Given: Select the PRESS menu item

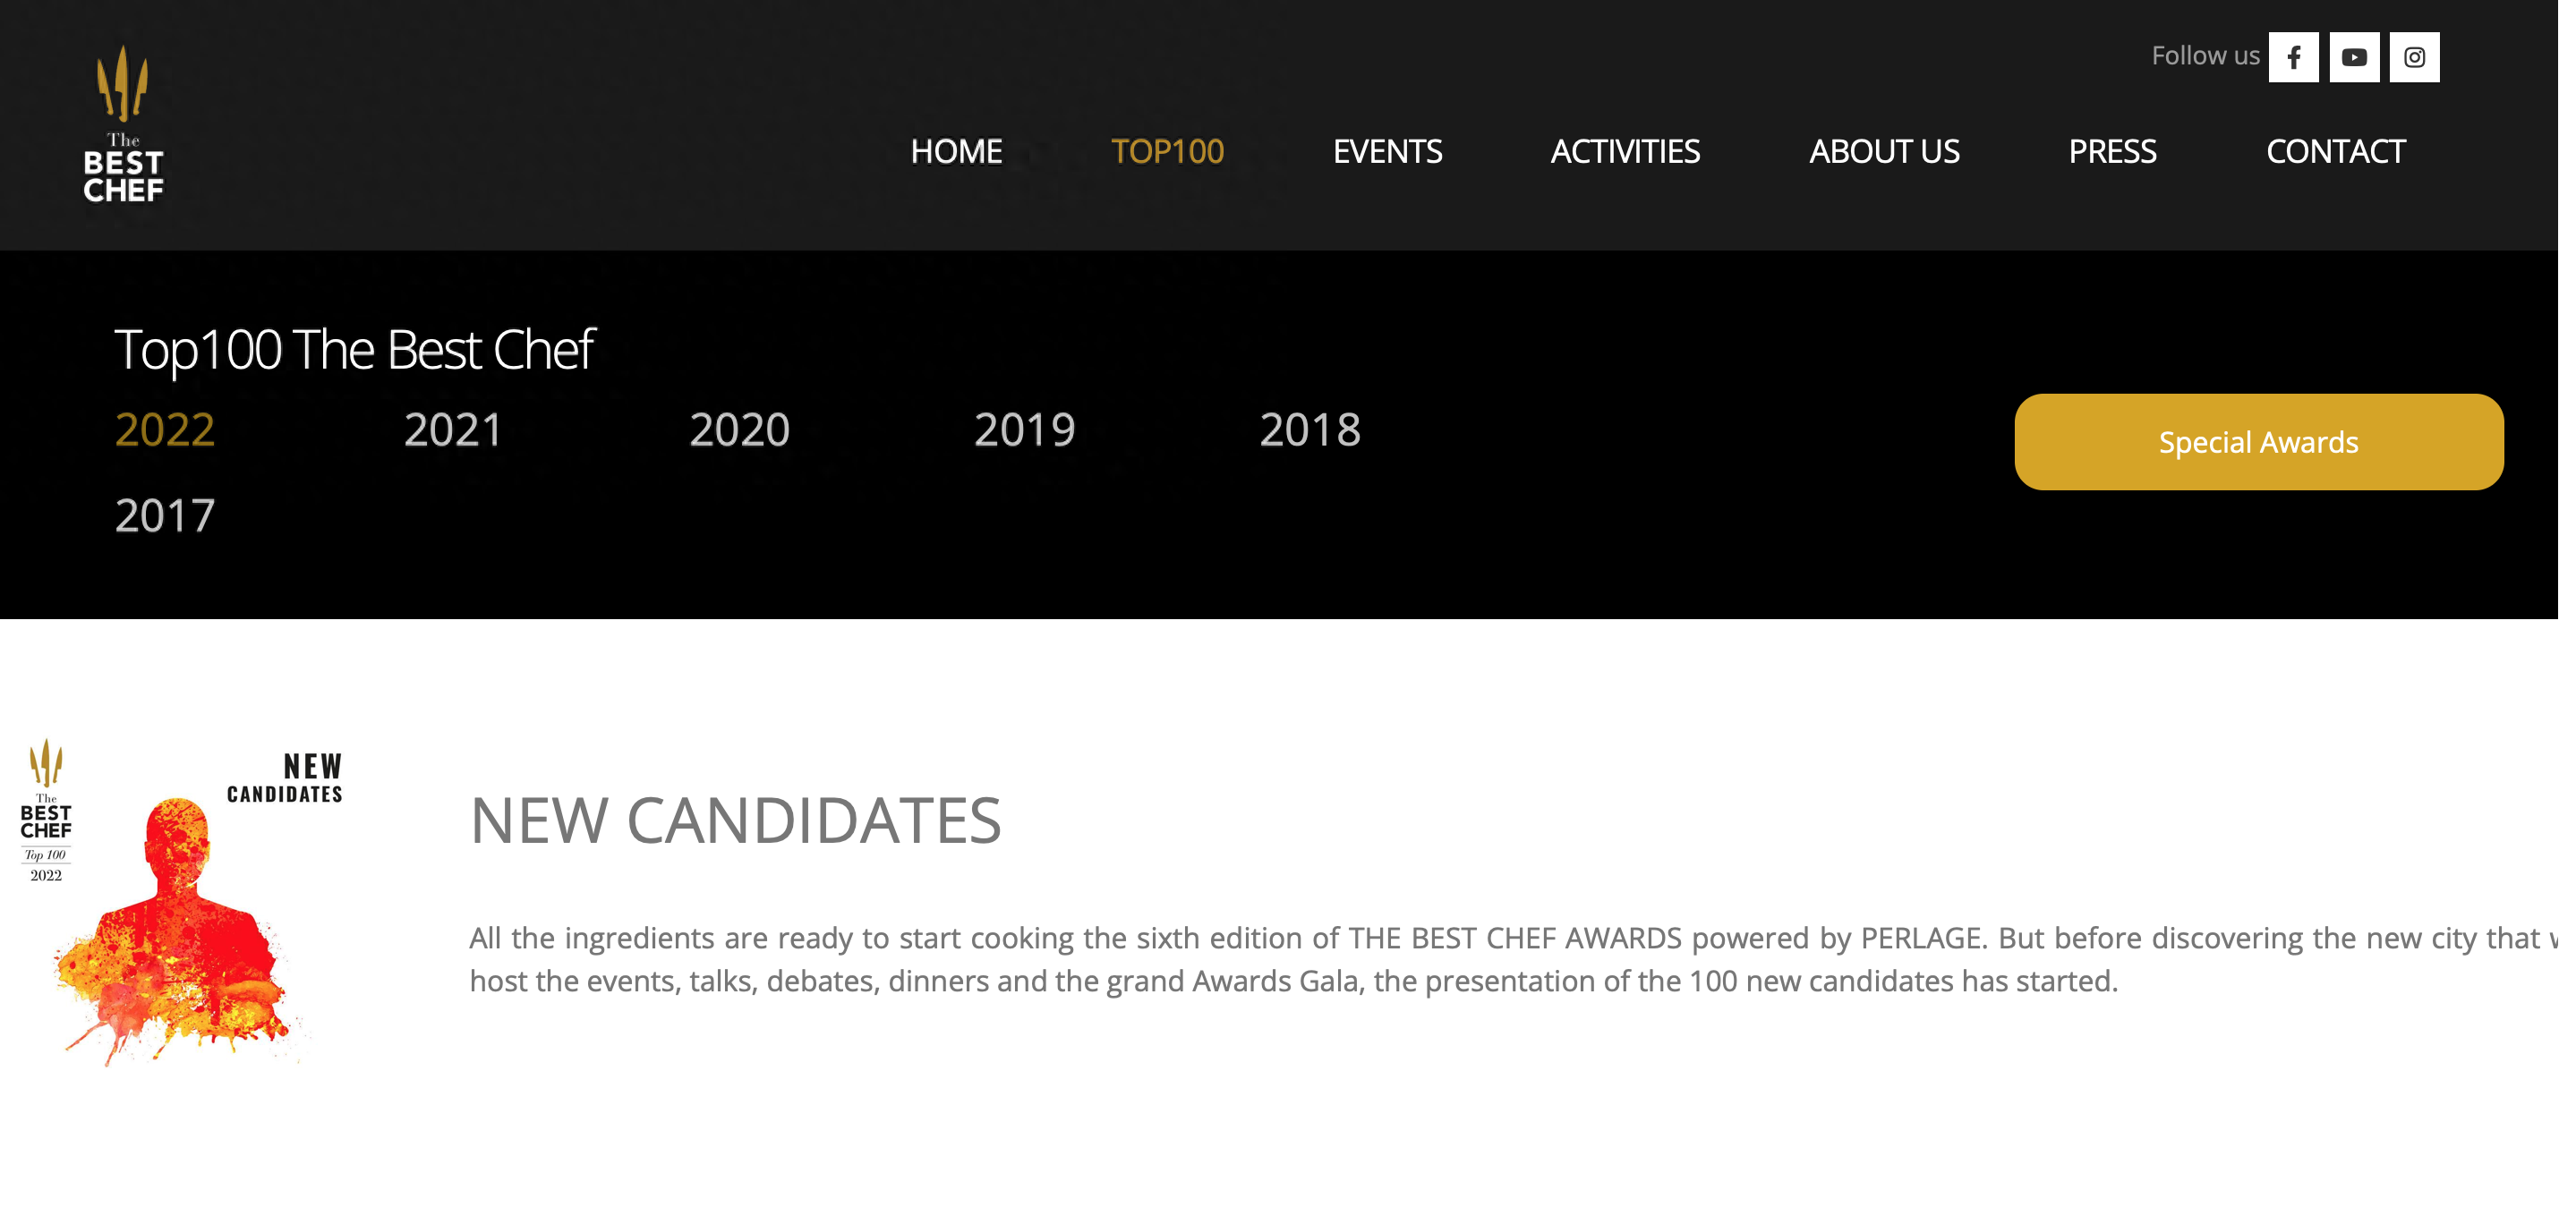Looking at the screenshot, I should click(x=2112, y=151).
